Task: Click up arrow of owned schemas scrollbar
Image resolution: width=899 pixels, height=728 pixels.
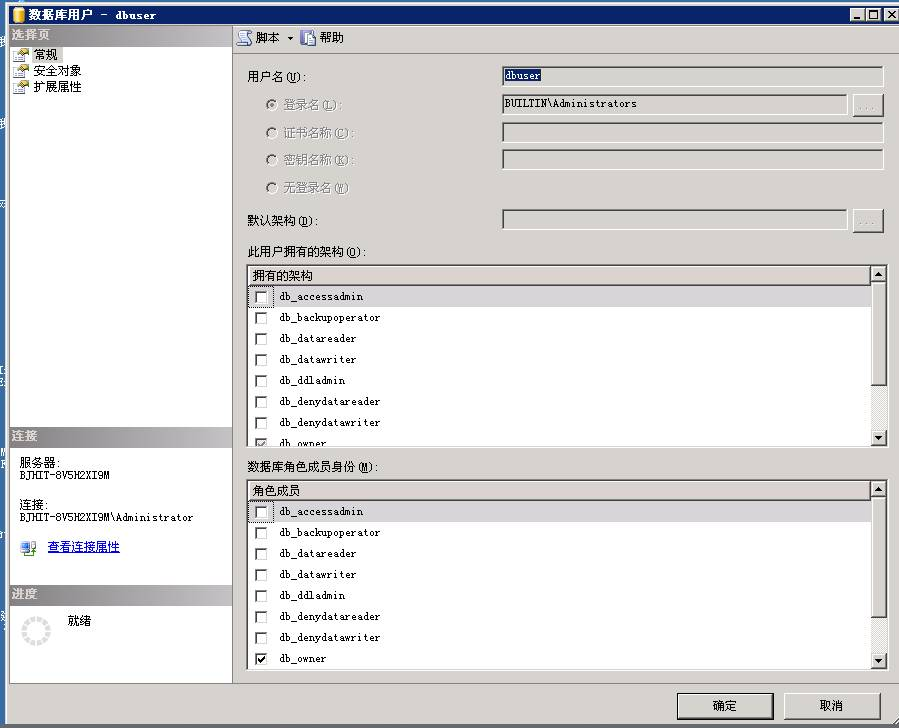Action: click(x=878, y=275)
